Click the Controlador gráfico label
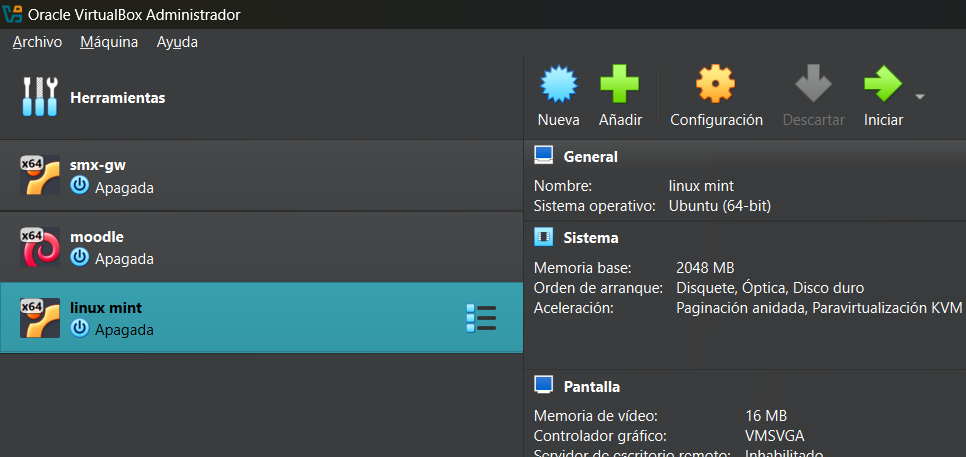This screenshot has width=966, height=457. coord(600,436)
